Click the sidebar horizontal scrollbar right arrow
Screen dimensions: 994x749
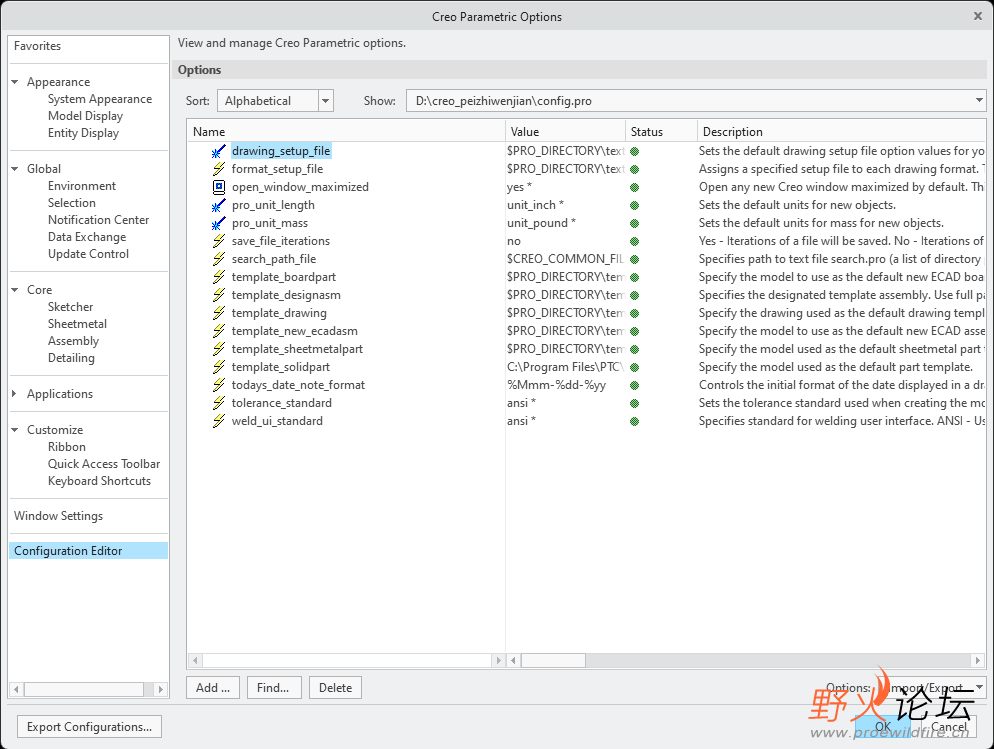click(160, 689)
